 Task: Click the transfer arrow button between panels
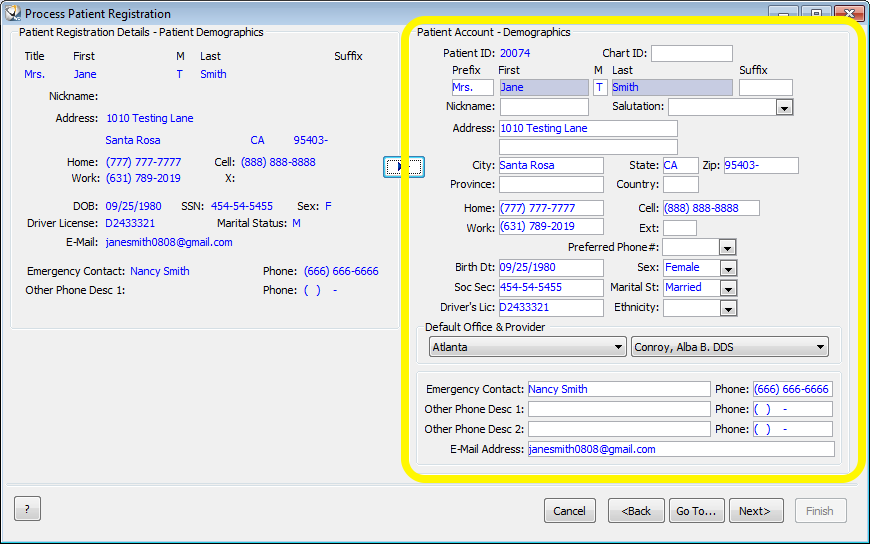click(404, 167)
